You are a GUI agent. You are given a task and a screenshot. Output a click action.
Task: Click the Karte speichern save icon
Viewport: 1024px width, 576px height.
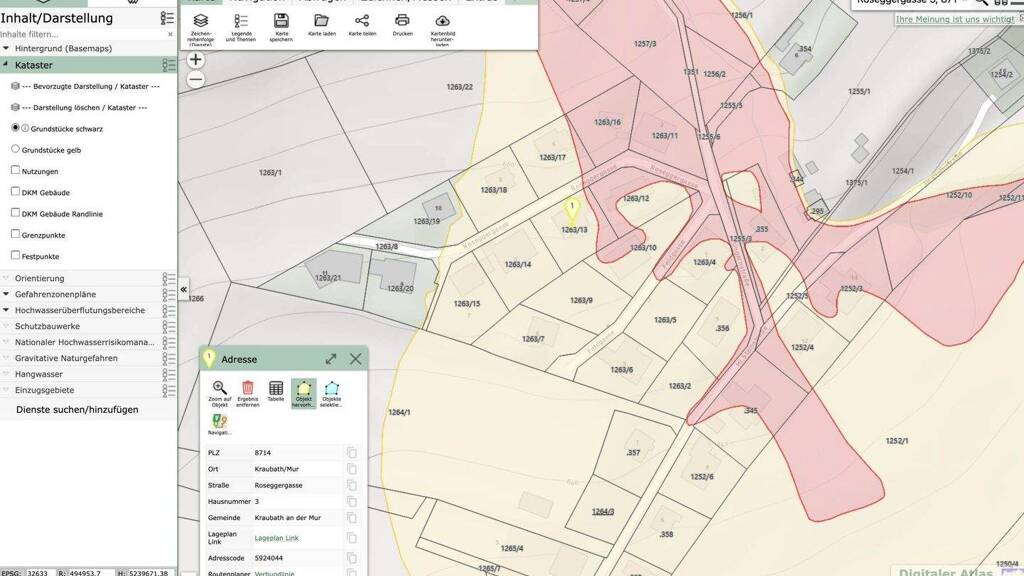(281, 21)
